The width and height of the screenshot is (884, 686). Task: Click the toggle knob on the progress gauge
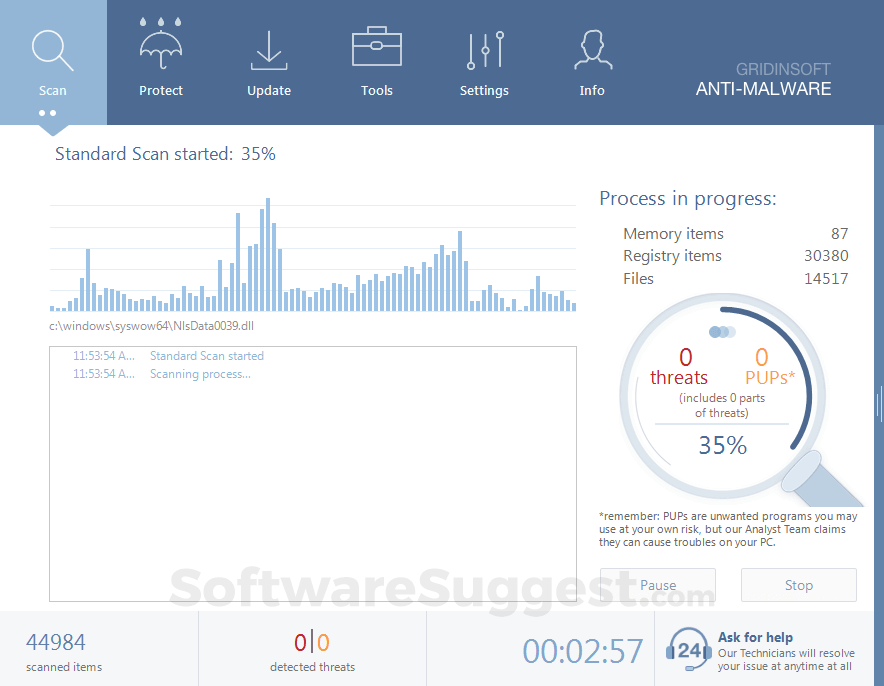tap(722, 332)
